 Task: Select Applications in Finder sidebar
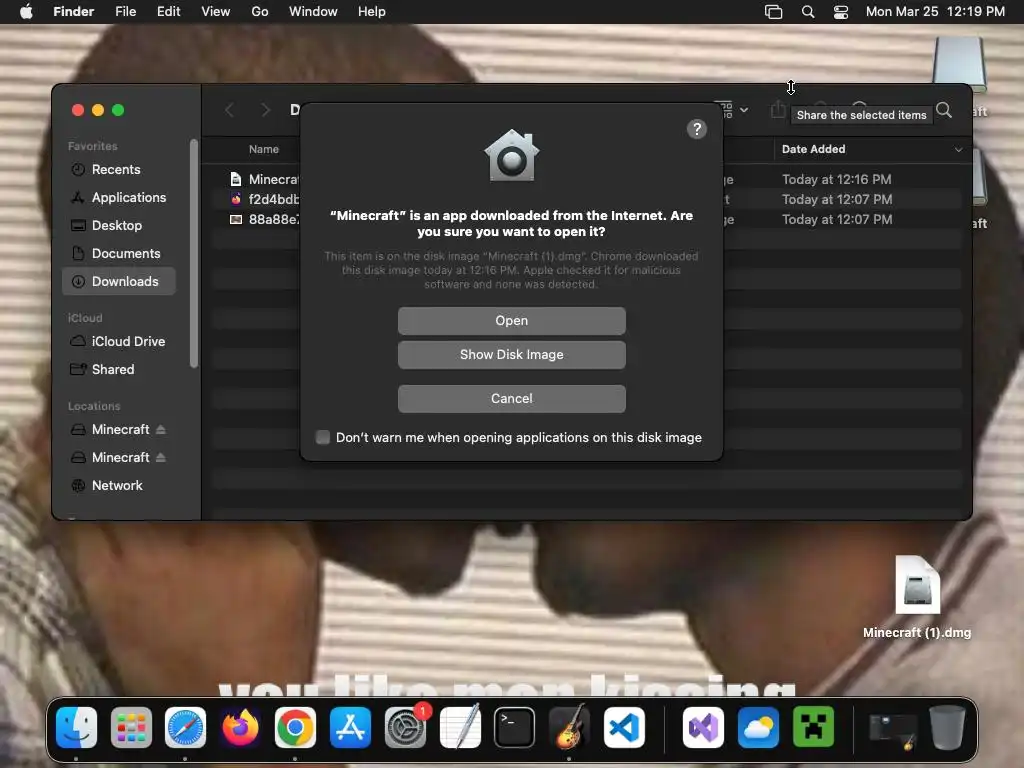point(119,197)
